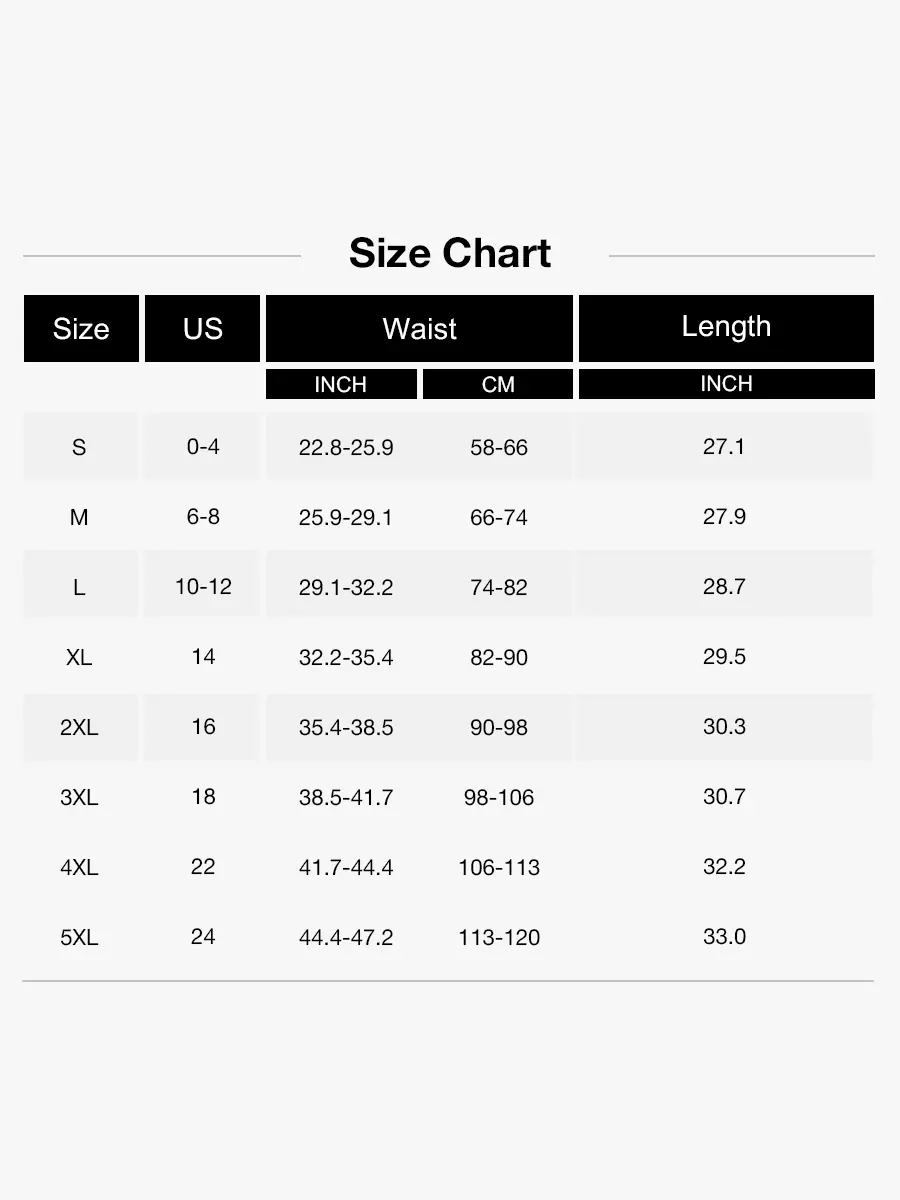Click US size 6-8 cell
This screenshot has height=1200, width=900.
(203, 517)
